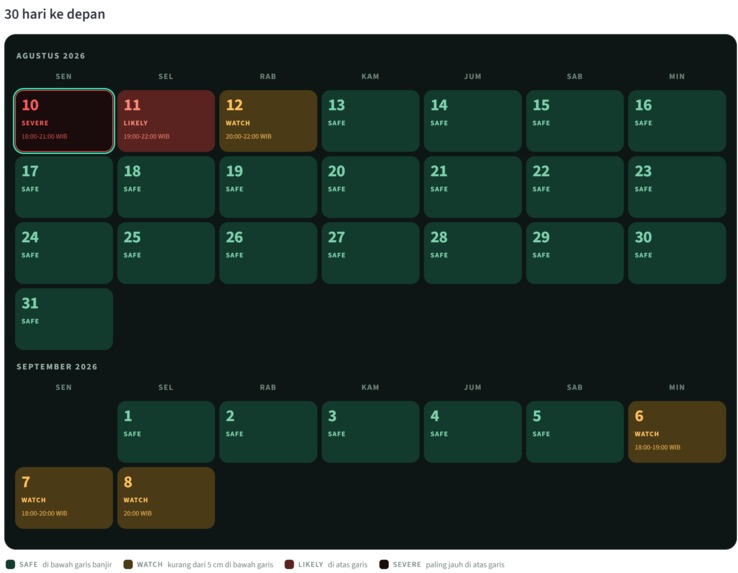Screen dimensions: 738x573
Task: Pick August 19 in the calendar
Action: pos(268,187)
